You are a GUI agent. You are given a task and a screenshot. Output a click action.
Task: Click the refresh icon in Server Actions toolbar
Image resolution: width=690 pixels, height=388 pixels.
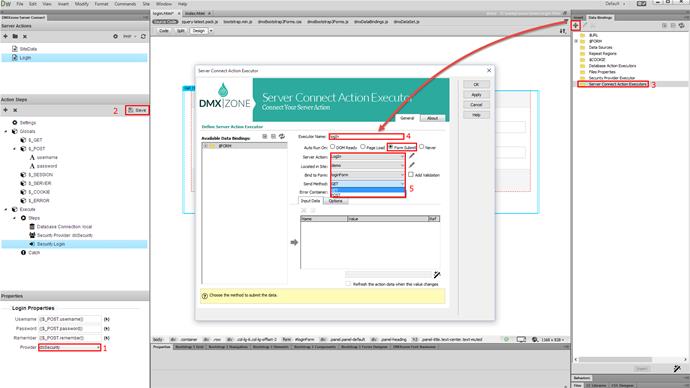[143, 36]
